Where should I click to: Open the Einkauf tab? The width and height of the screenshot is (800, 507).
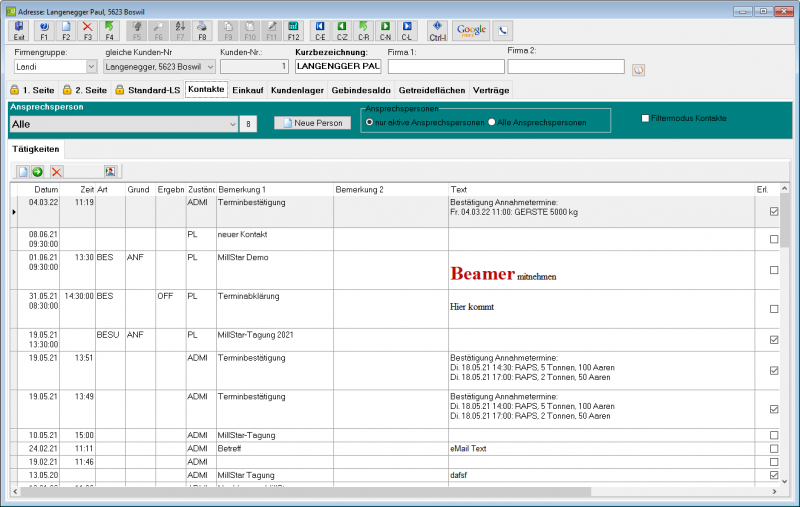(247, 90)
